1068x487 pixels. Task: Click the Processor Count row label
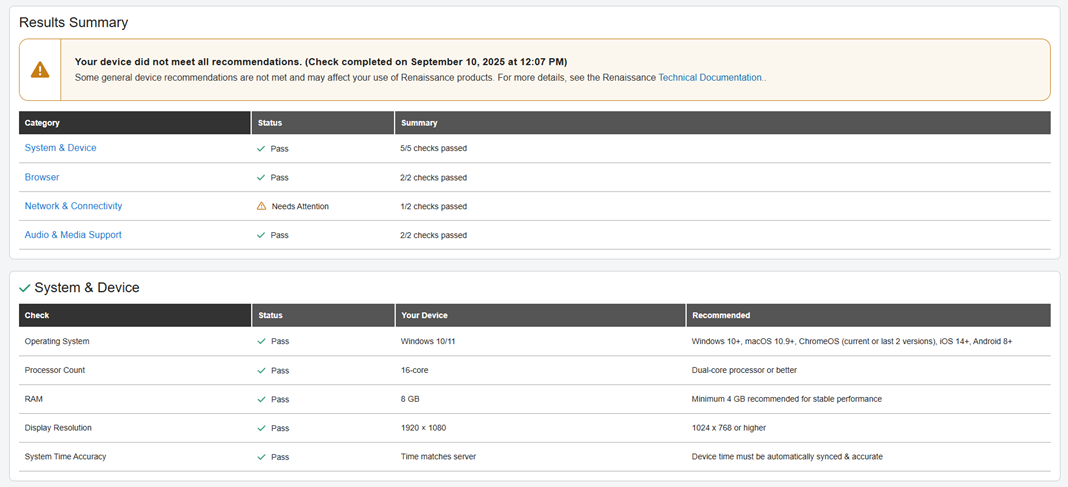coord(55,370)
